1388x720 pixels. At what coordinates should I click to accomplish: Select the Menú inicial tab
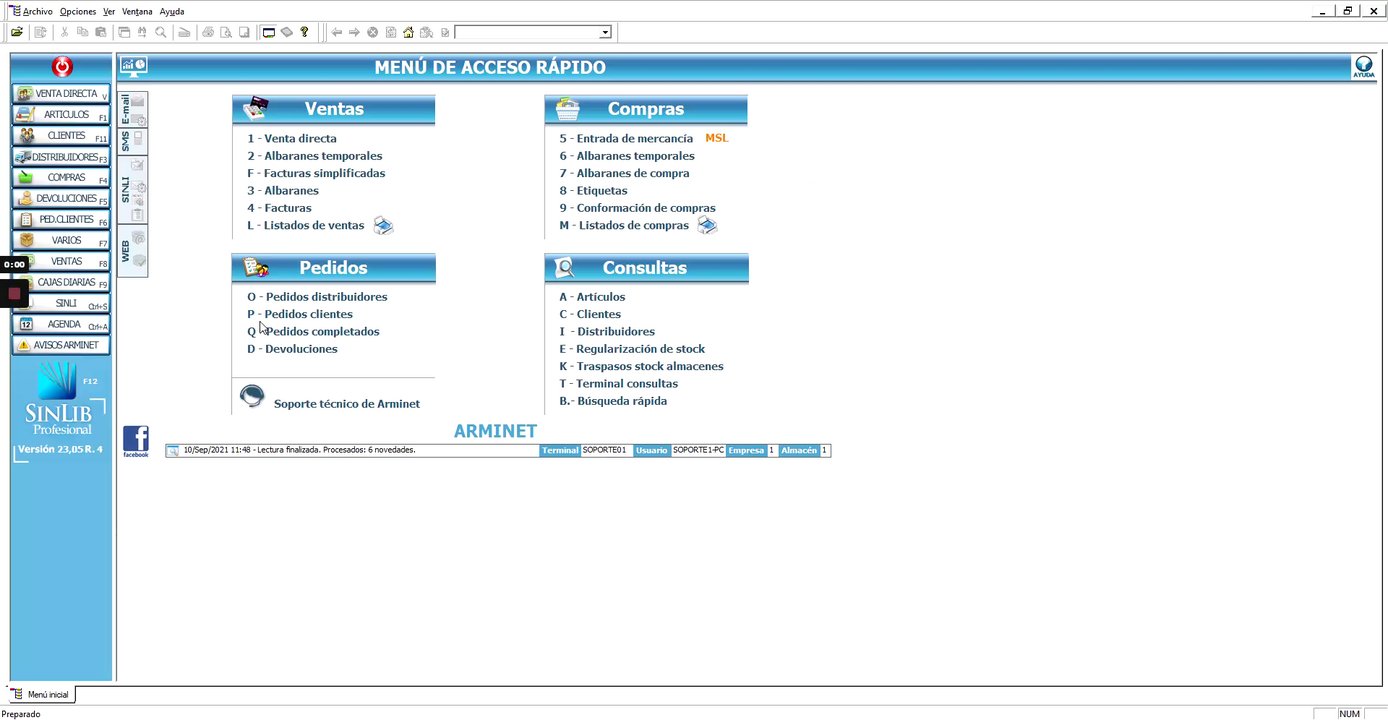click(41, 694)
